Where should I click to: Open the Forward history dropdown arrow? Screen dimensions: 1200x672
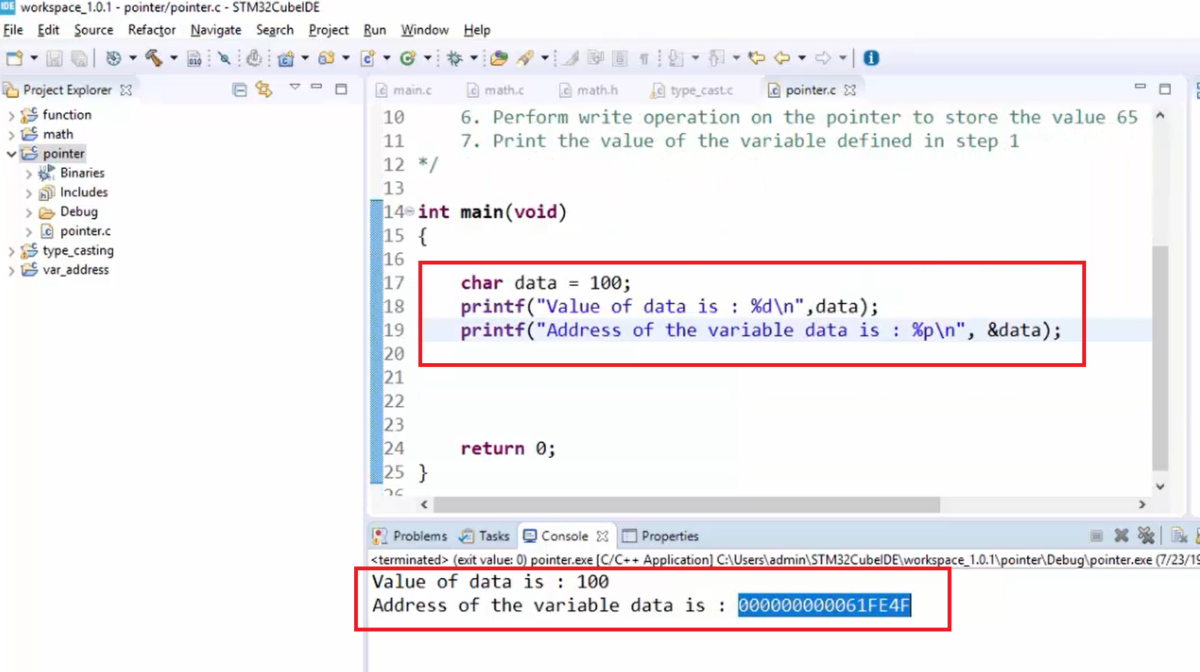[842, 58]
